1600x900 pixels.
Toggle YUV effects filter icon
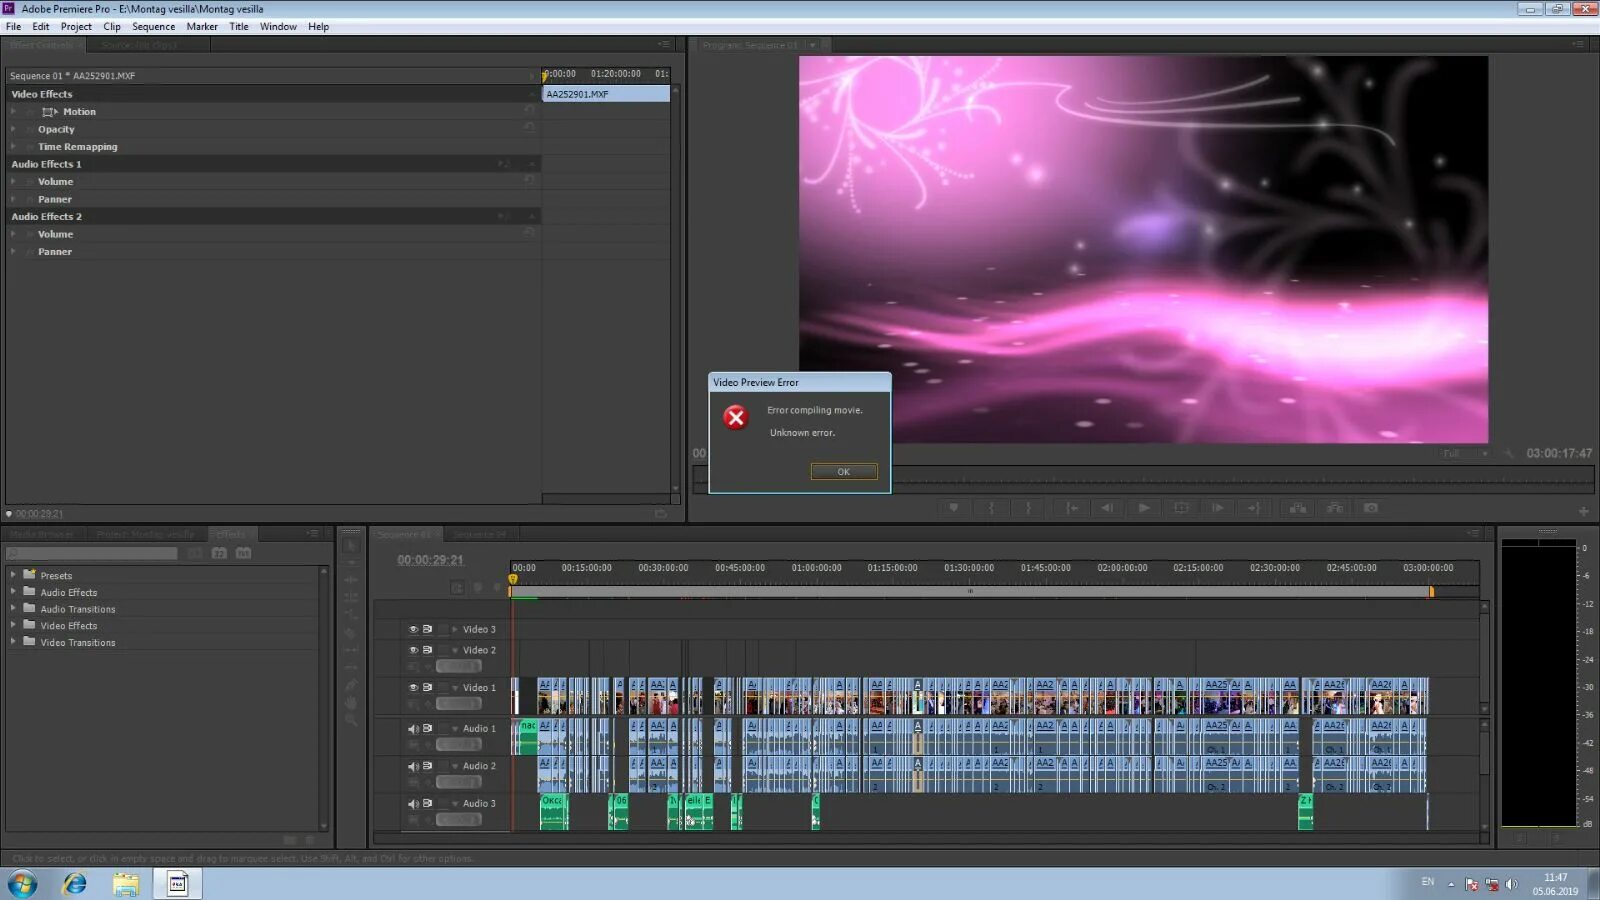(x=243, y=553)
